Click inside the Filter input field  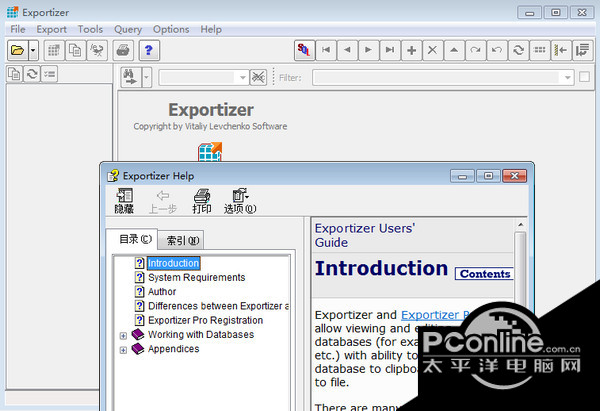pyautogui.click(x=436, y=78)
